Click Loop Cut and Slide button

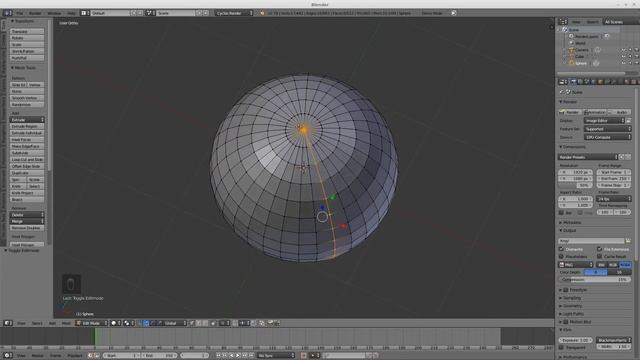click(x=27, y=160)
